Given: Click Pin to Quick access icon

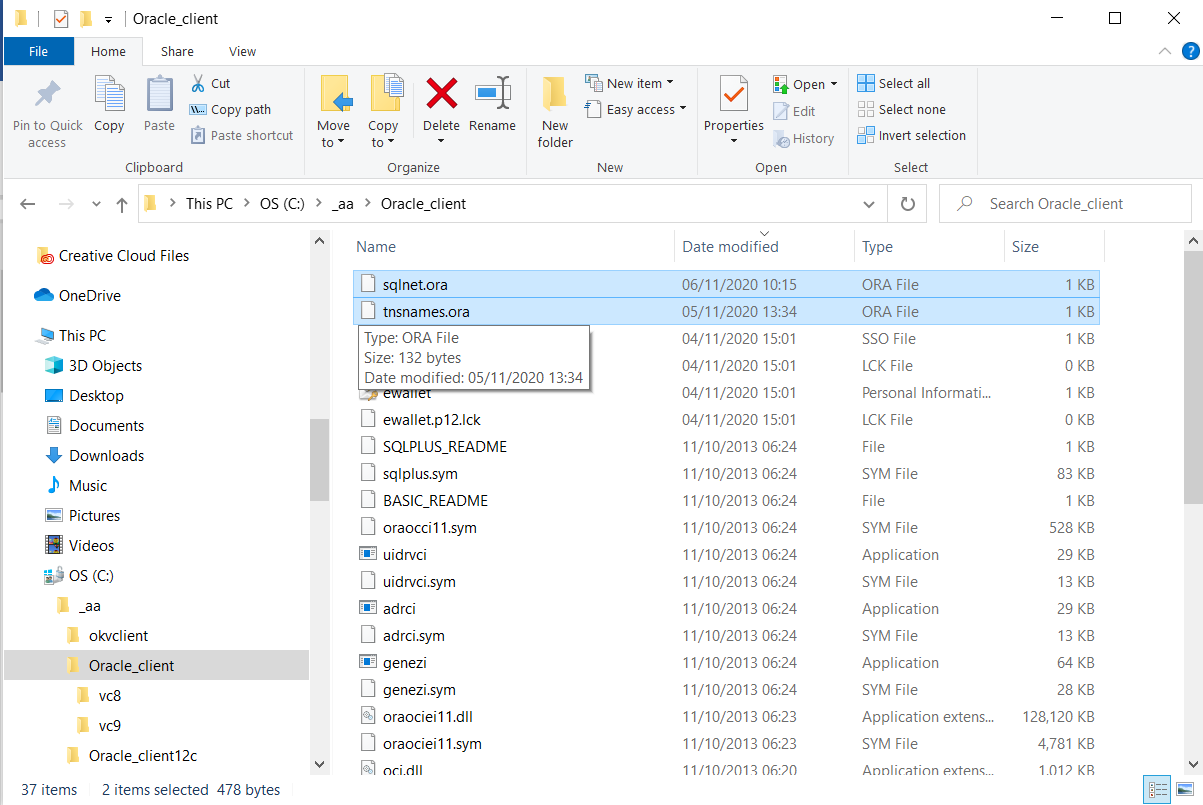Looking at the screenshot, I should click(47, 95).
